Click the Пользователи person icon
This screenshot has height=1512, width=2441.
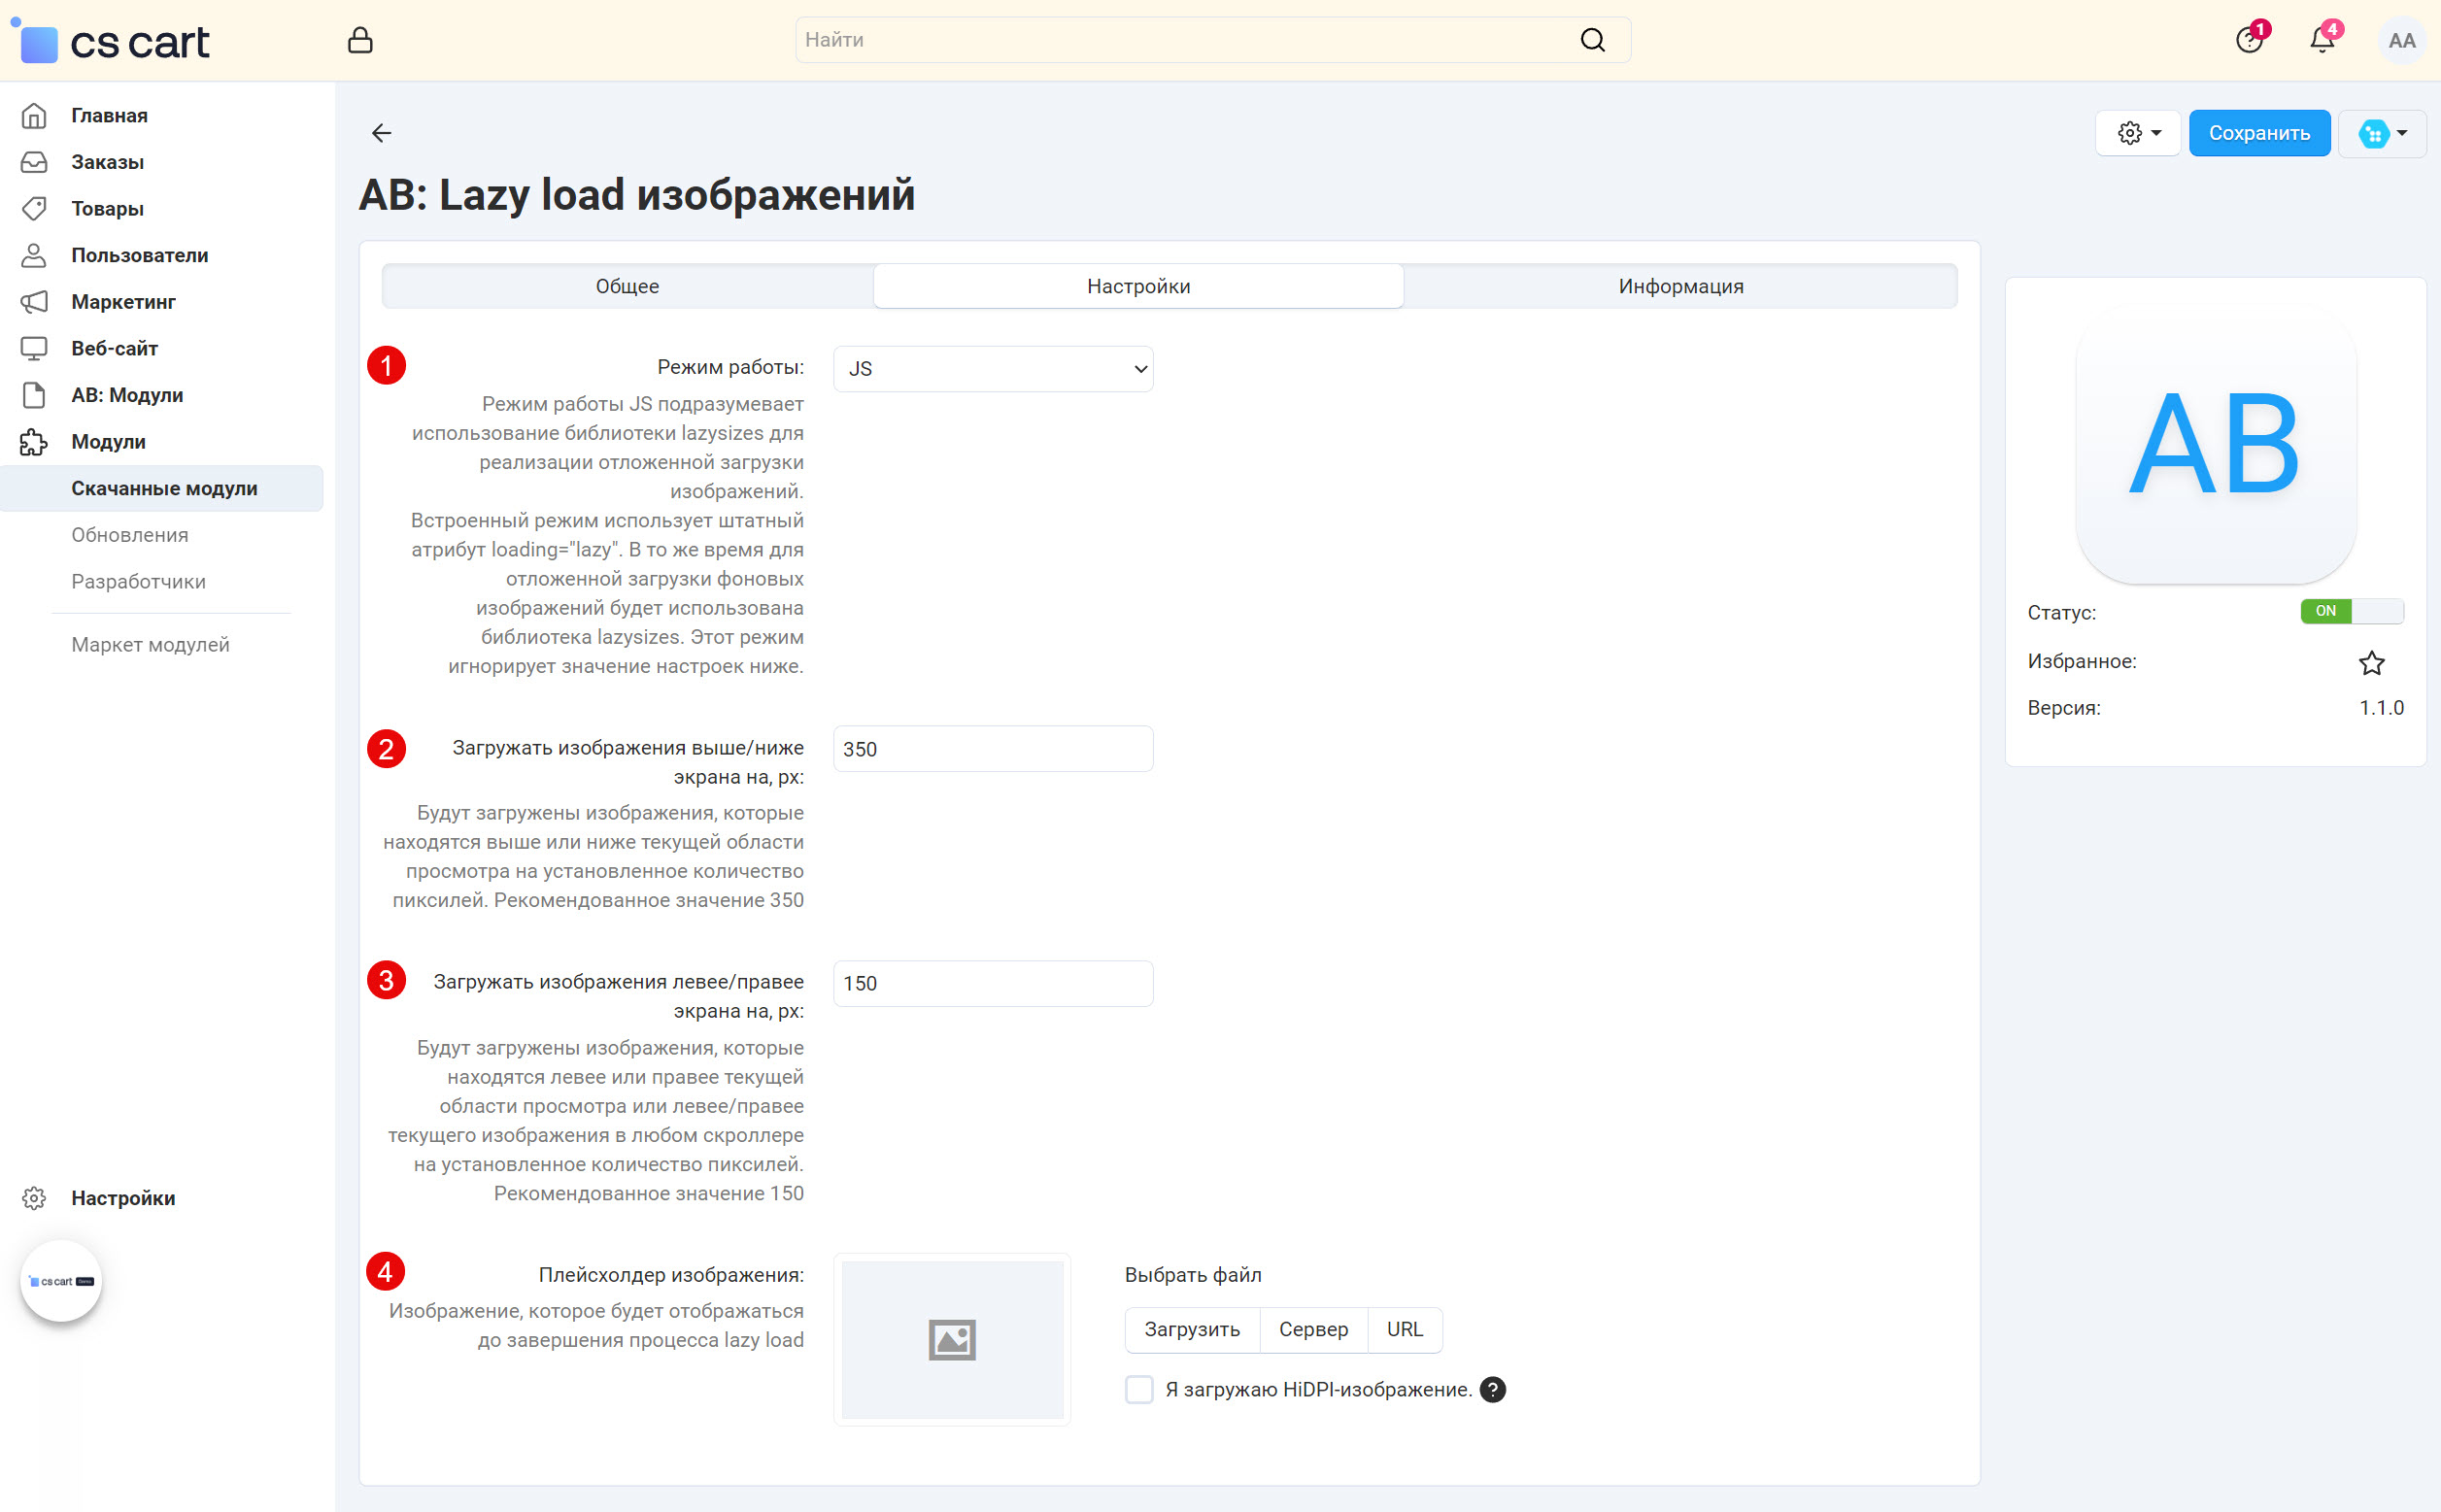(x=34, y=255)
